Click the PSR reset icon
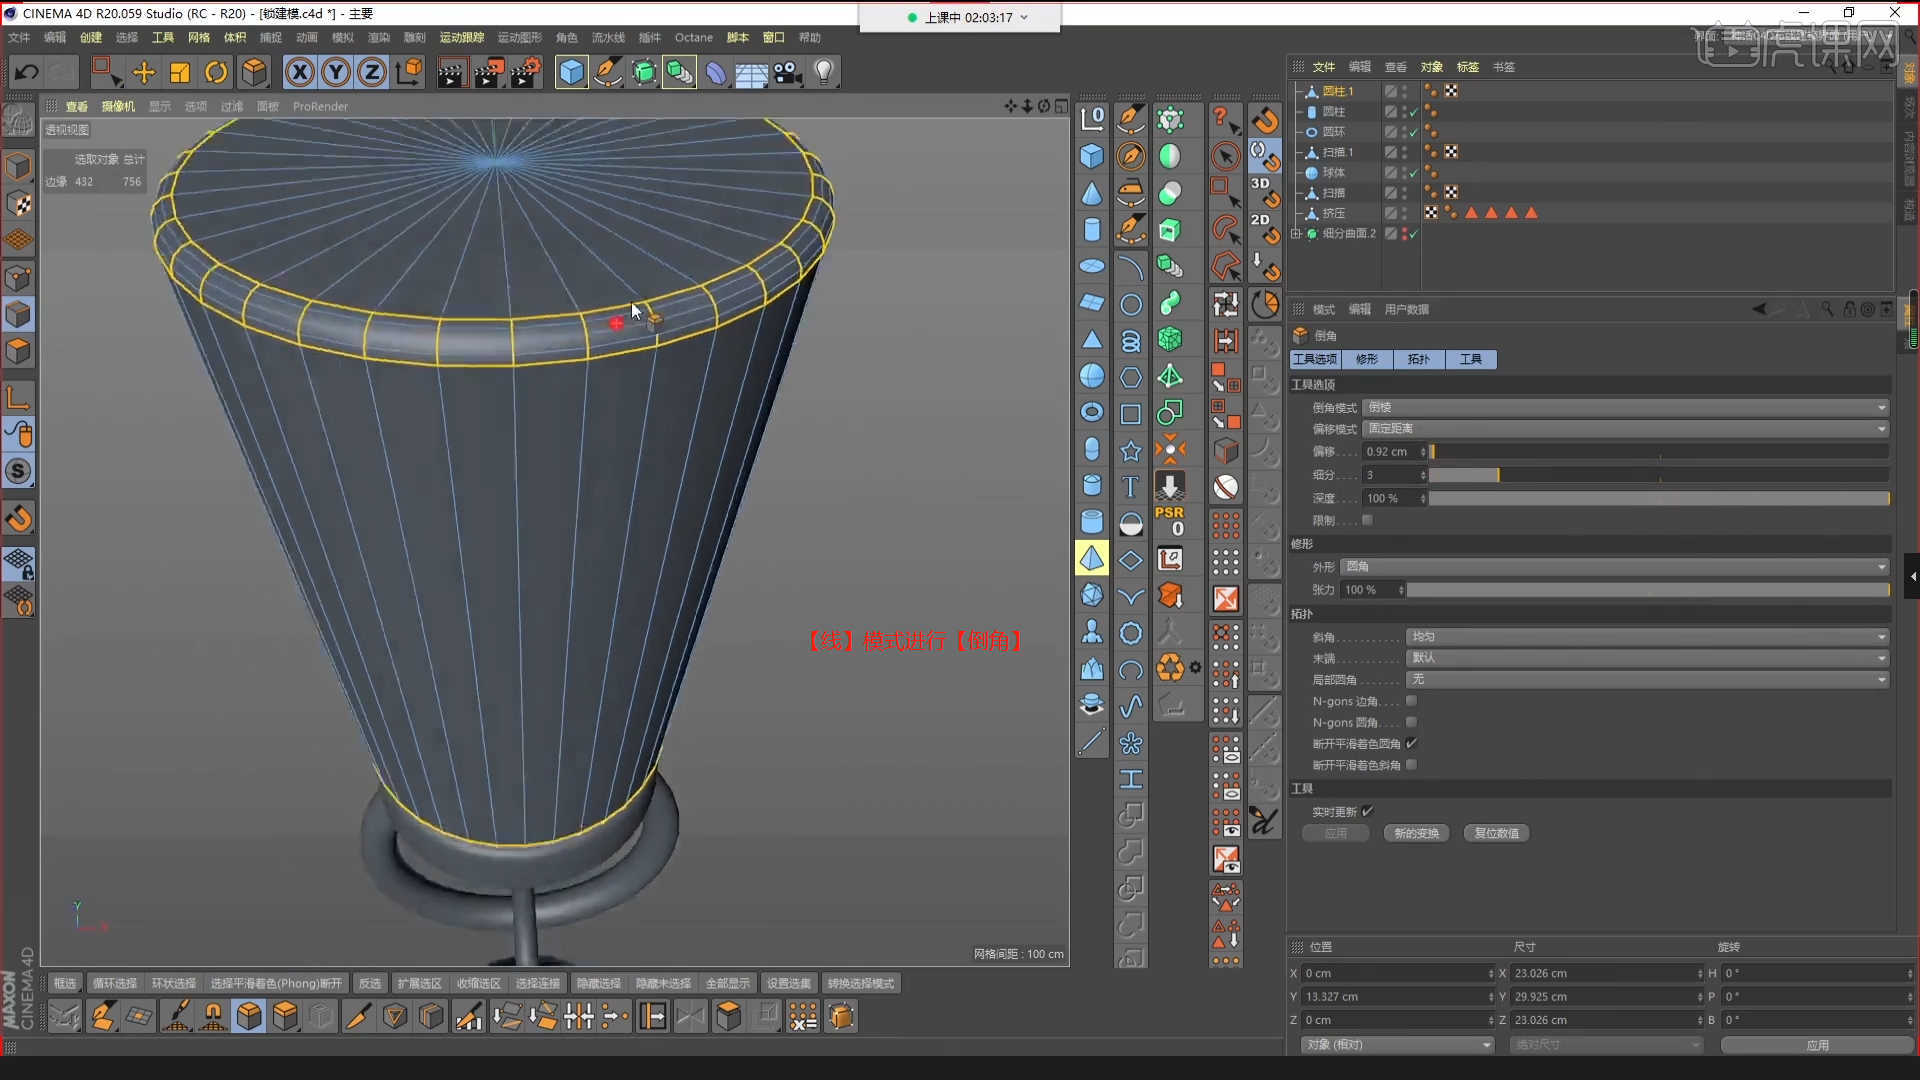Image resolution: width=1920 pixels, height=1080 pixels. click(1170, 521)
